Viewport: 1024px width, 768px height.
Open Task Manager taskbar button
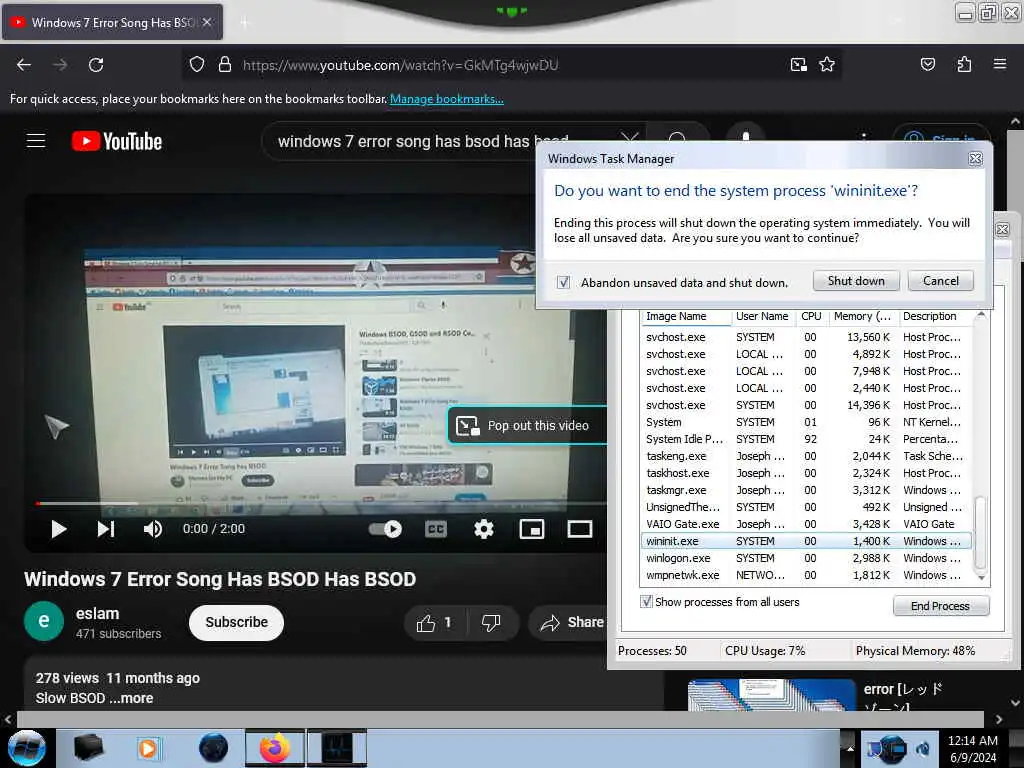[x=337, y=748]
